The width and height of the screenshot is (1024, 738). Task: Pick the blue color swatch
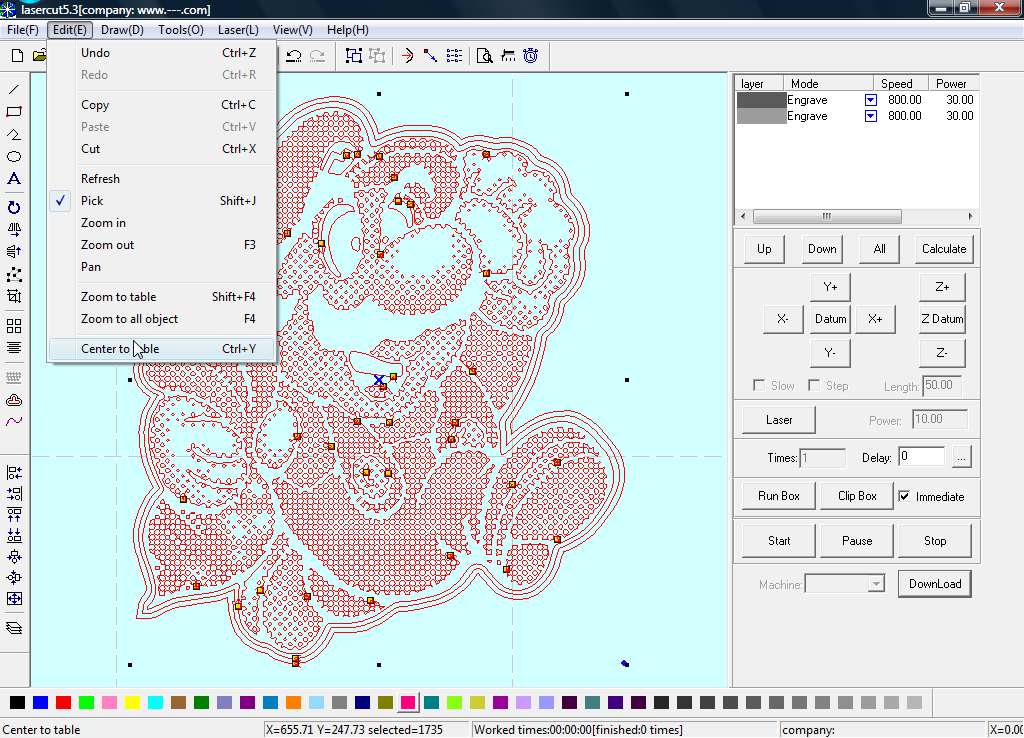click(40, 703)
